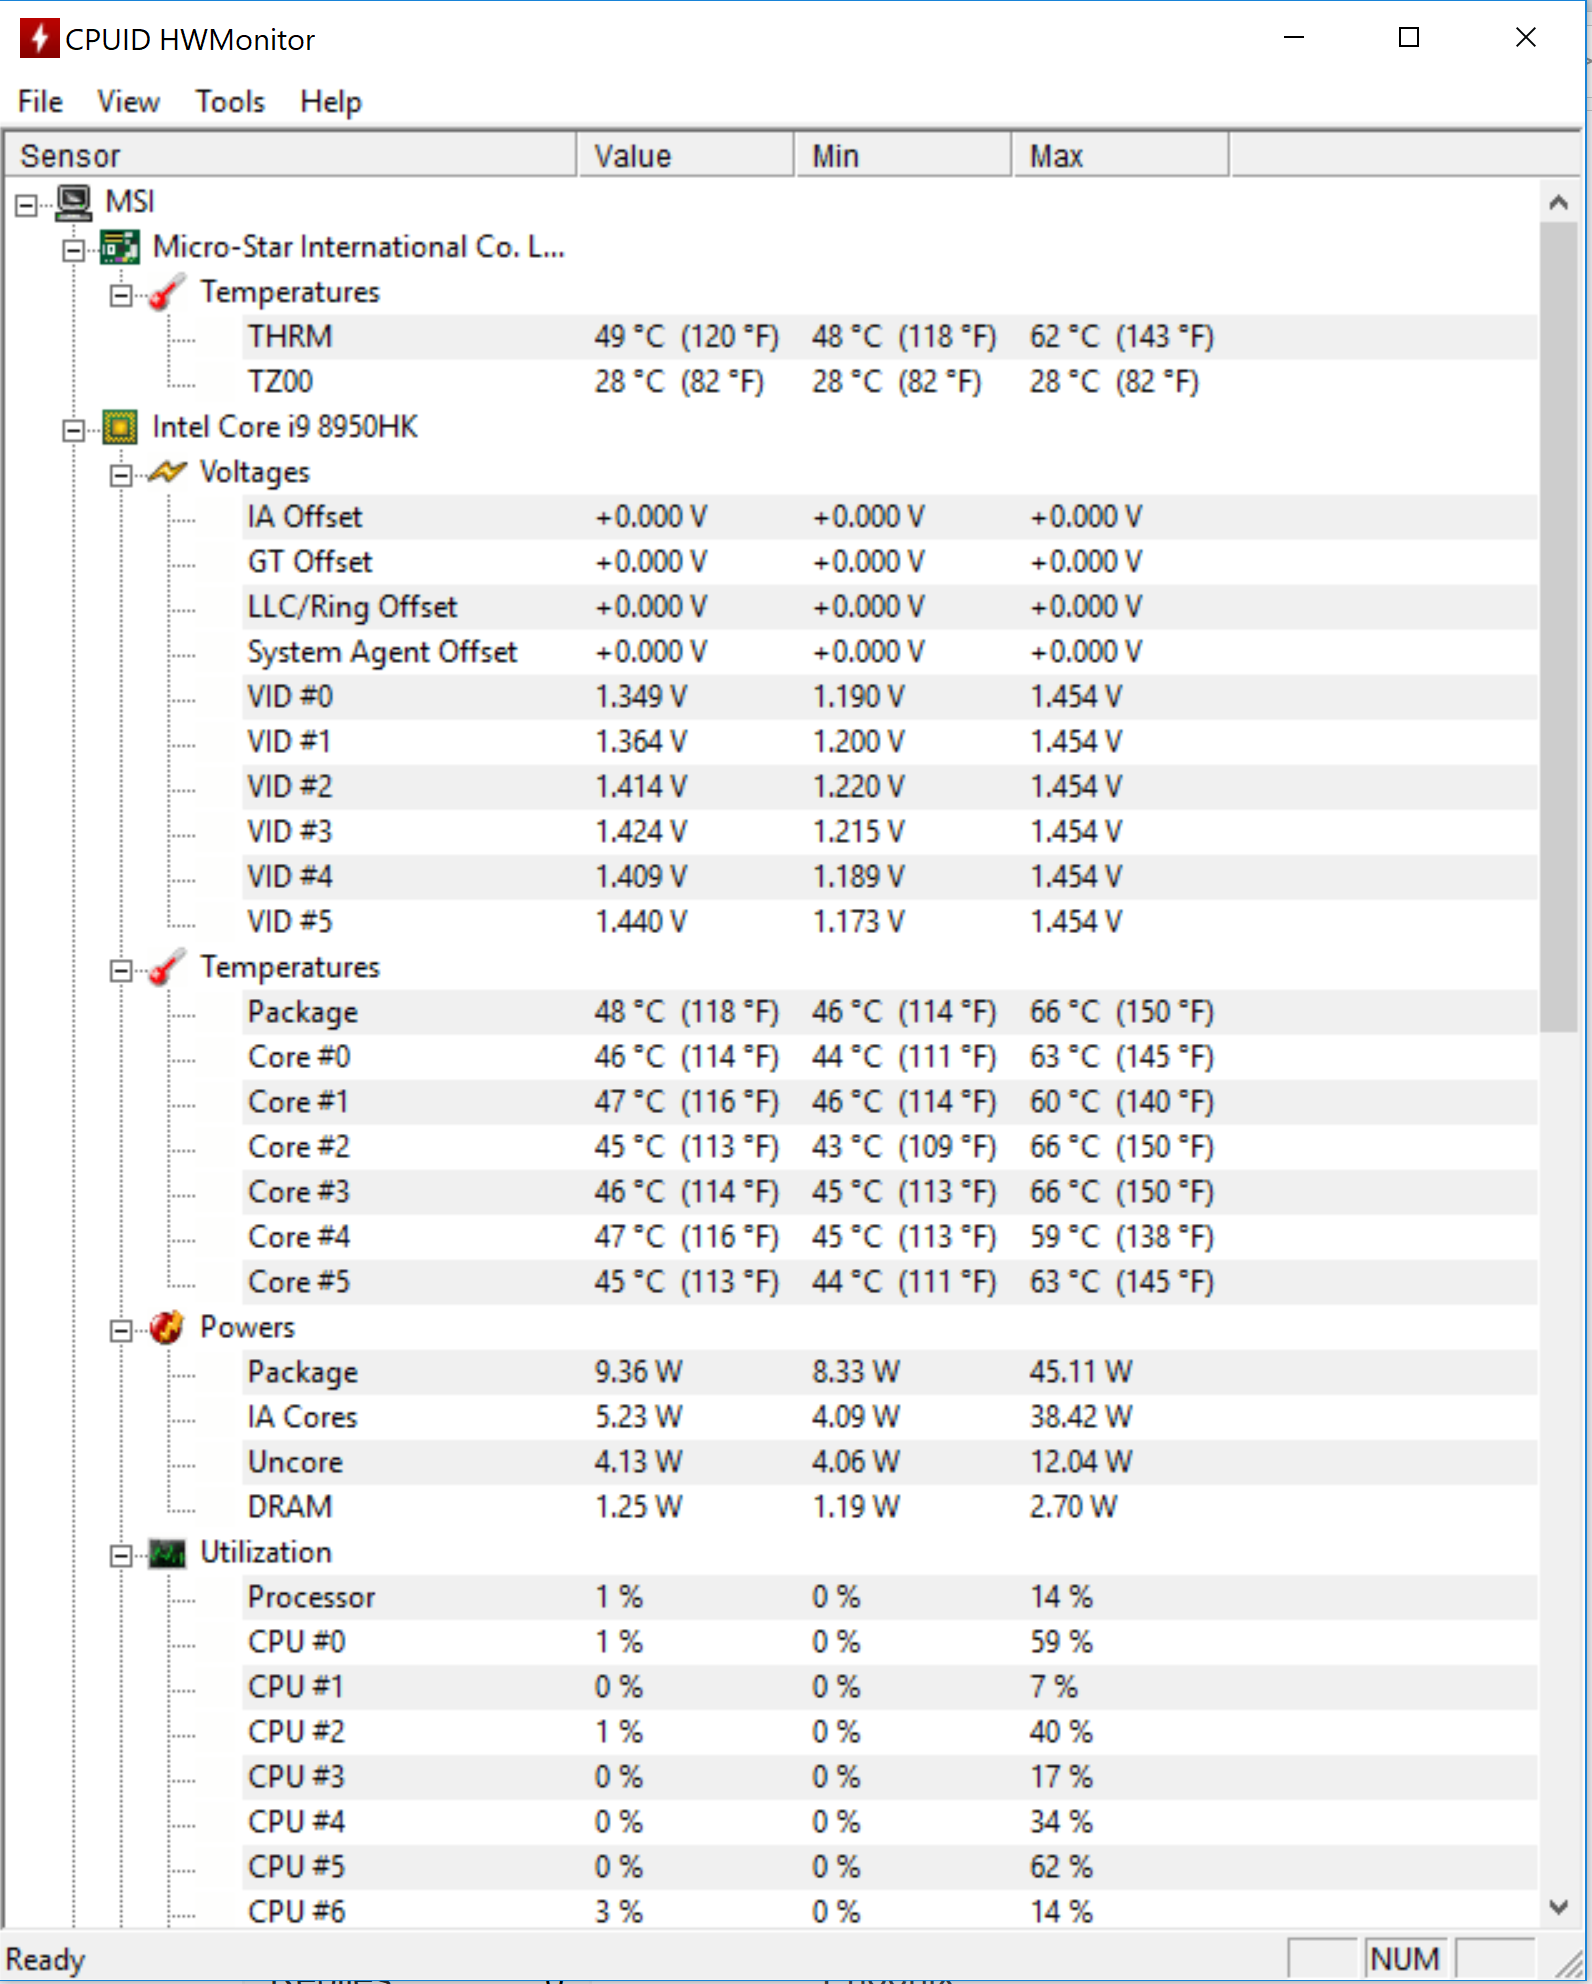Click the CPU Temperatures thermometer icon
The height and width of the screenshot is (1984, 1592).
click(x=167, y=967)
